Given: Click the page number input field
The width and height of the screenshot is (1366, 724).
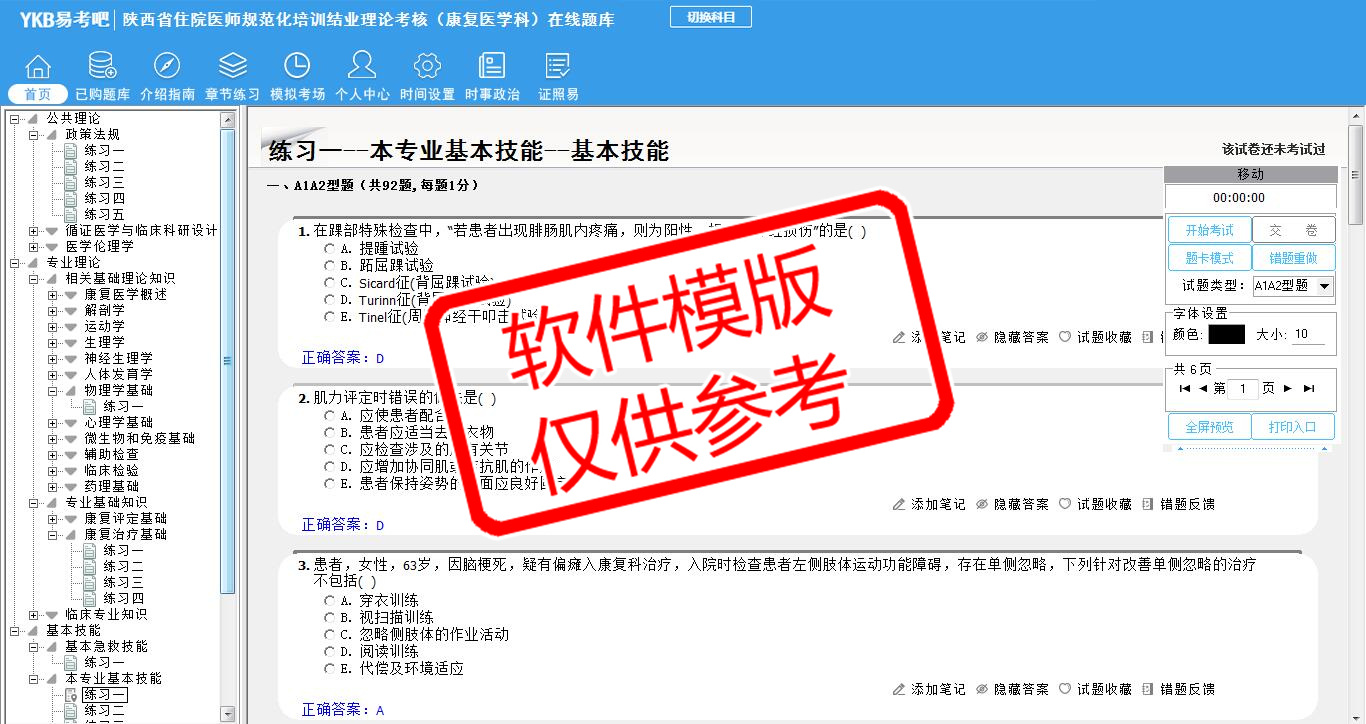Looking at the screenshot, I should (1241, 389).
